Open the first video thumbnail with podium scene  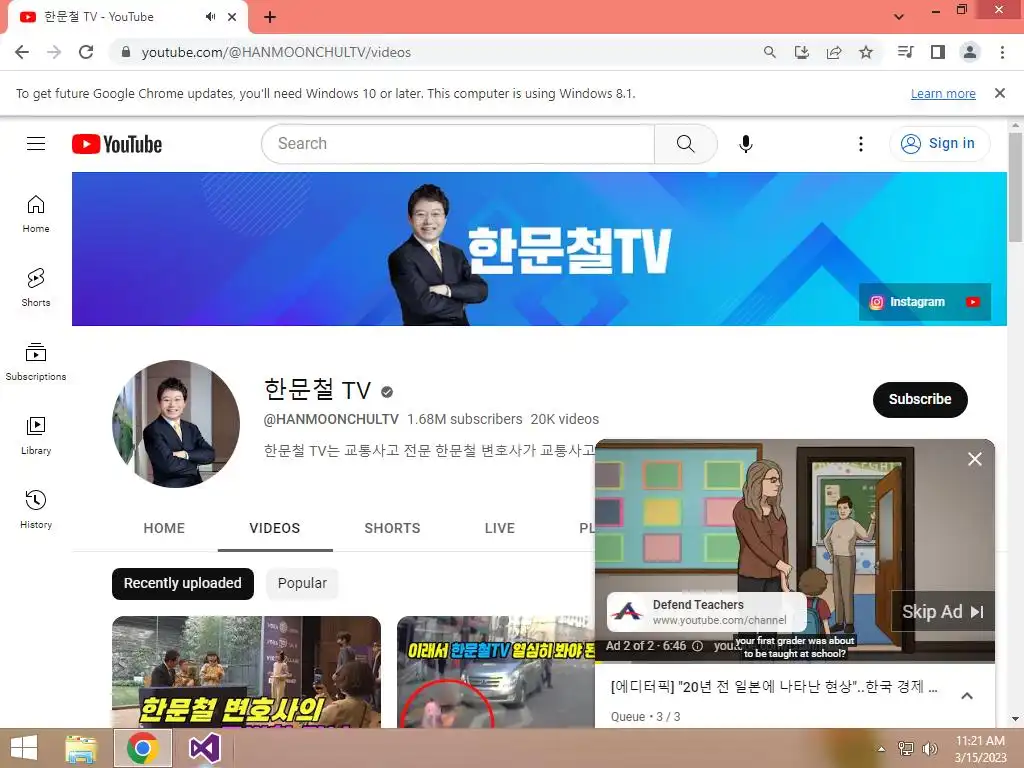(246, 671)
